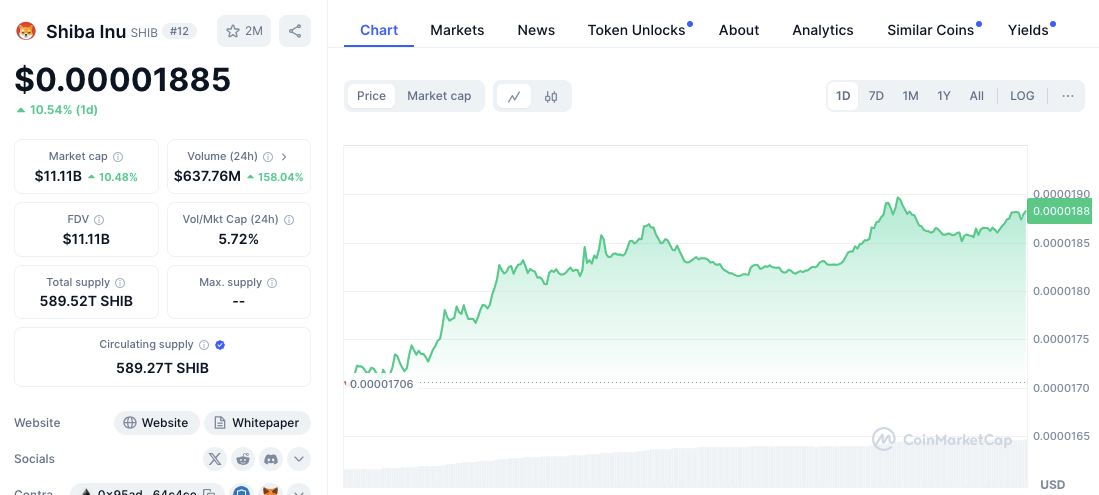The height and width of the screenshot is (495, 1099).
Task: Open the share button next to watchlist
Action: [295, 31]
